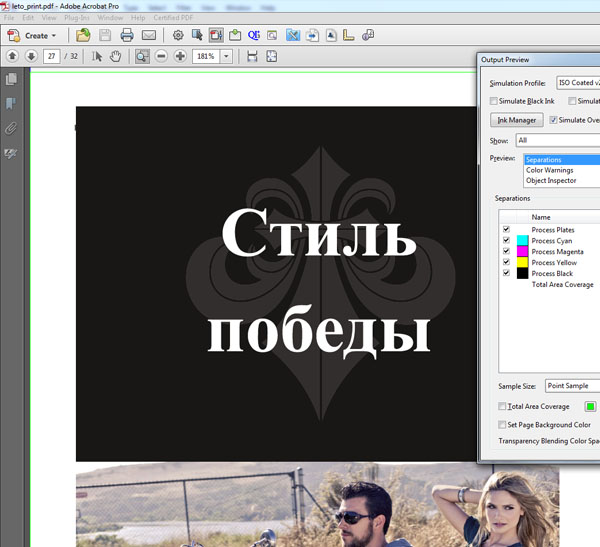
Task: Go to previous page with up arrow
Action: [x=12, y=56]
